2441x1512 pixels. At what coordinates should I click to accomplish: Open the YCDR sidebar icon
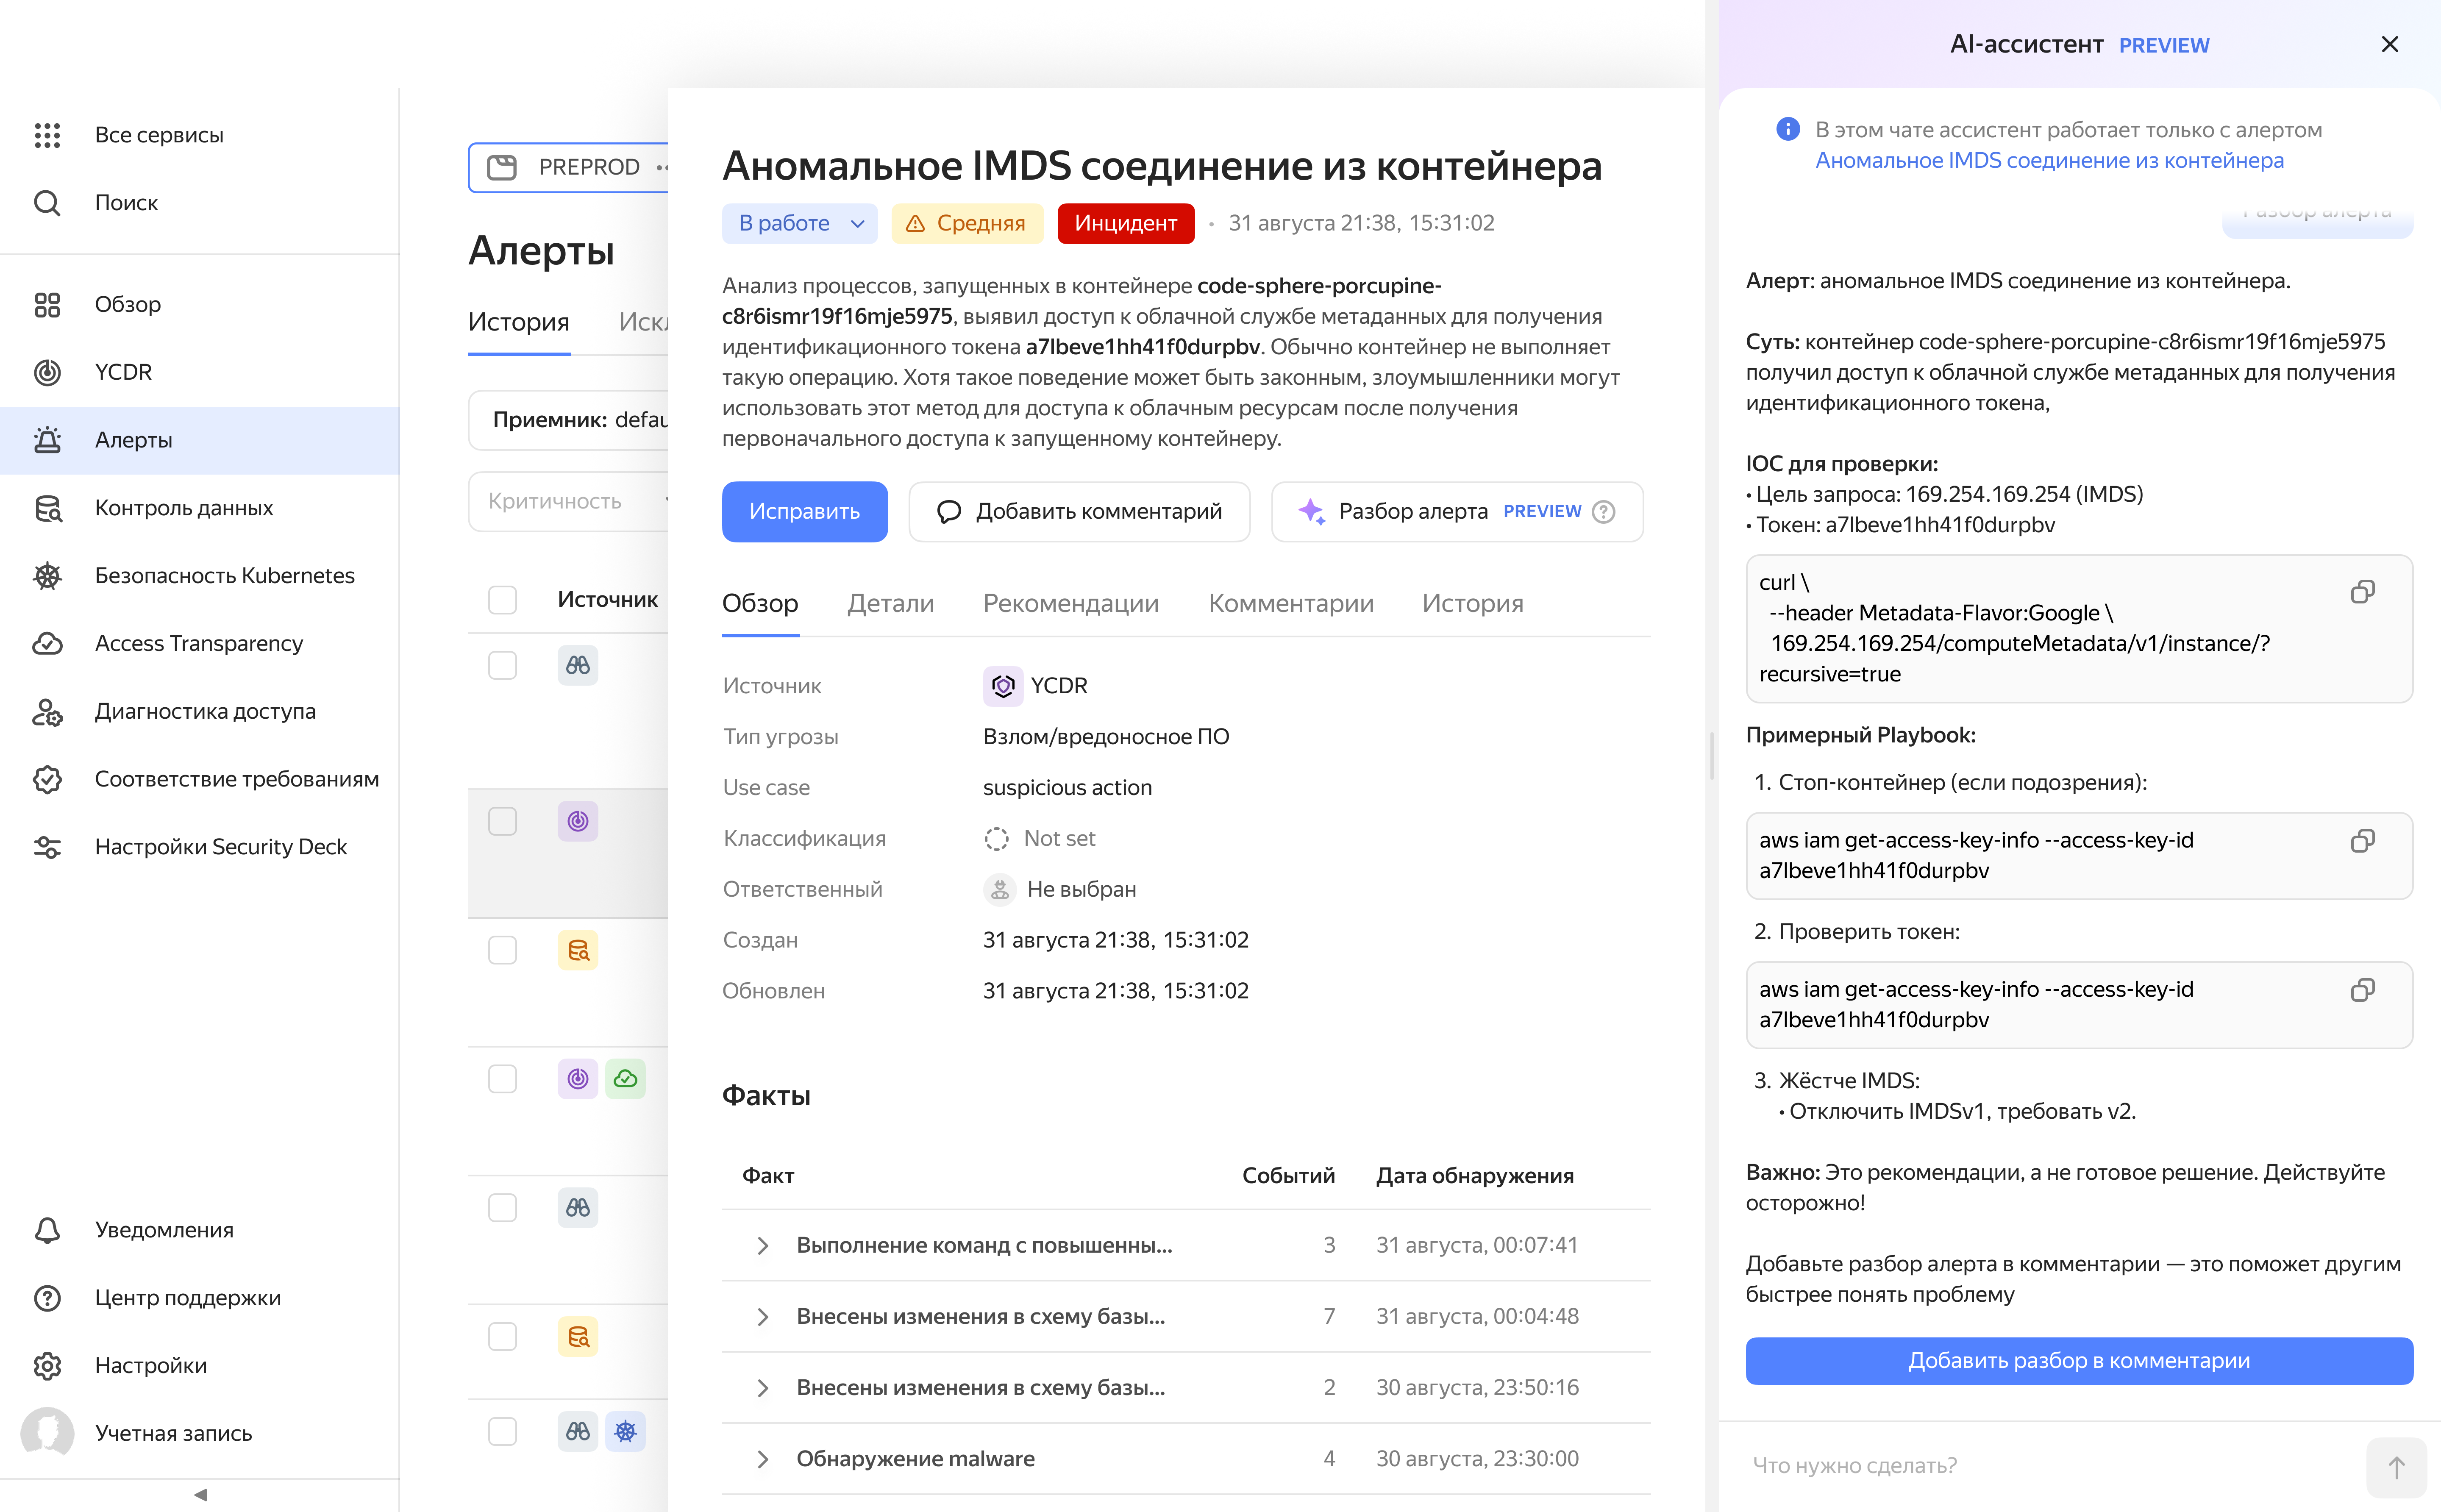[x=47, y=372]
